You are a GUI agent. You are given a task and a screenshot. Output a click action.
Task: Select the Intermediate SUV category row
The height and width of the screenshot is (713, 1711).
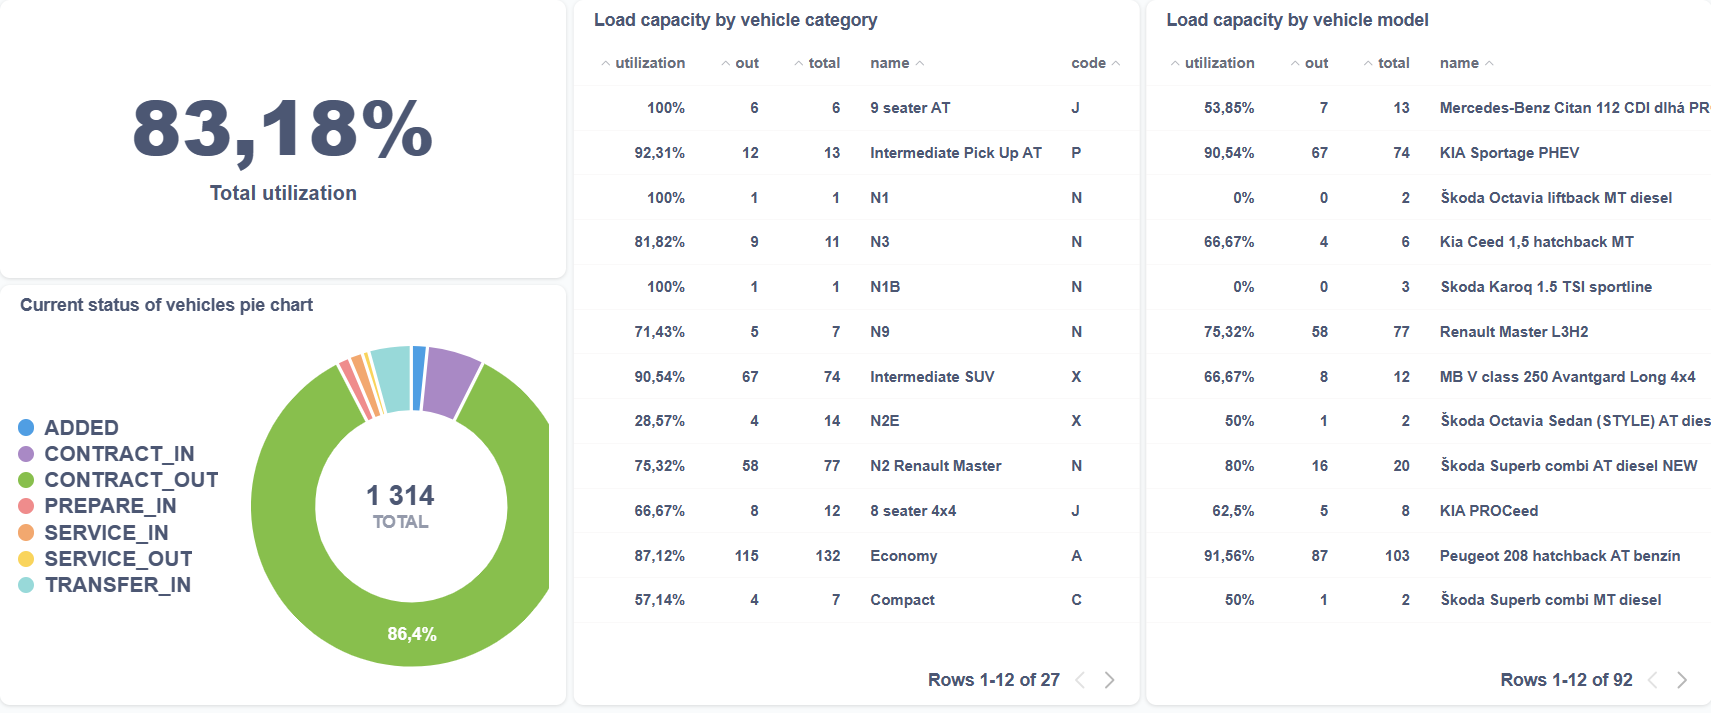931,377
